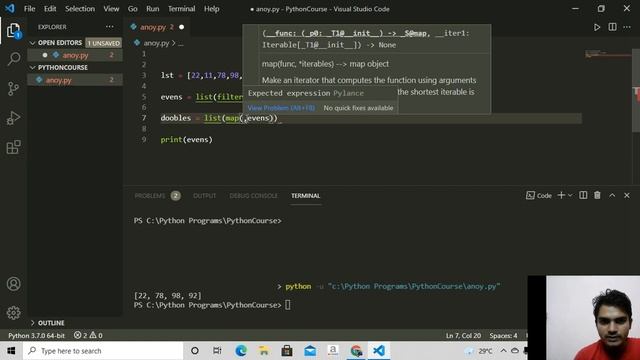This screenshot has height=360, width=640.
Task: Click Python 3.7.0 64-bit interpreter status
Action: coord(36,335)
